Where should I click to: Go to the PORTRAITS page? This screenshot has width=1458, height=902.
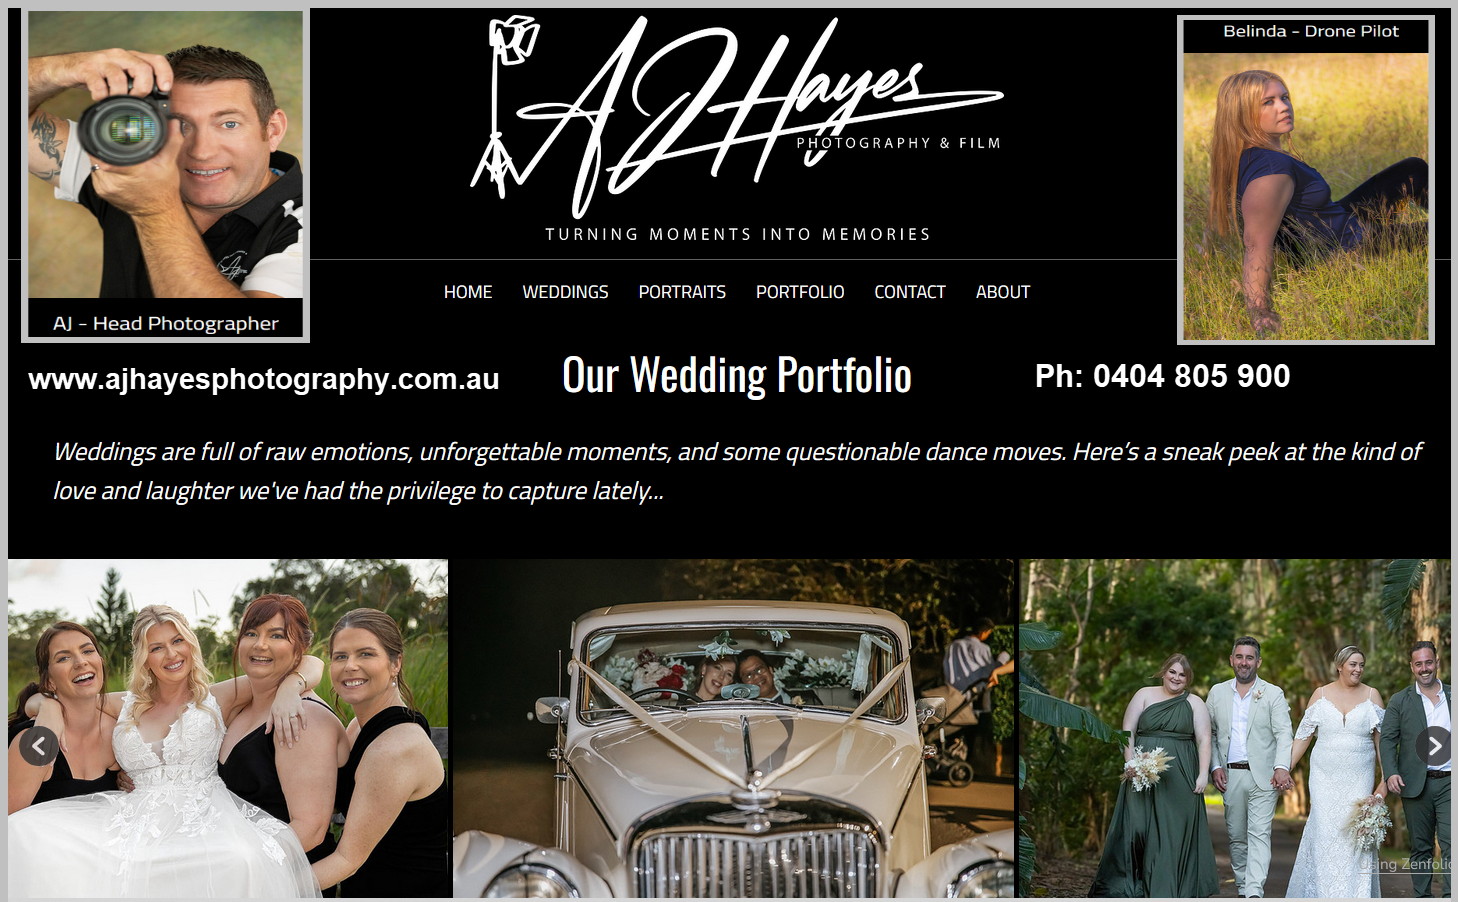click(x=682, y=292)
